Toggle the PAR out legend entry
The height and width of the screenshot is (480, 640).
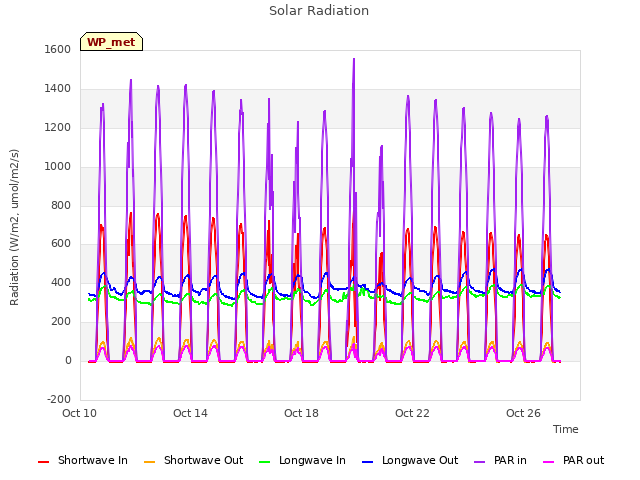click(x=573, y=460)
